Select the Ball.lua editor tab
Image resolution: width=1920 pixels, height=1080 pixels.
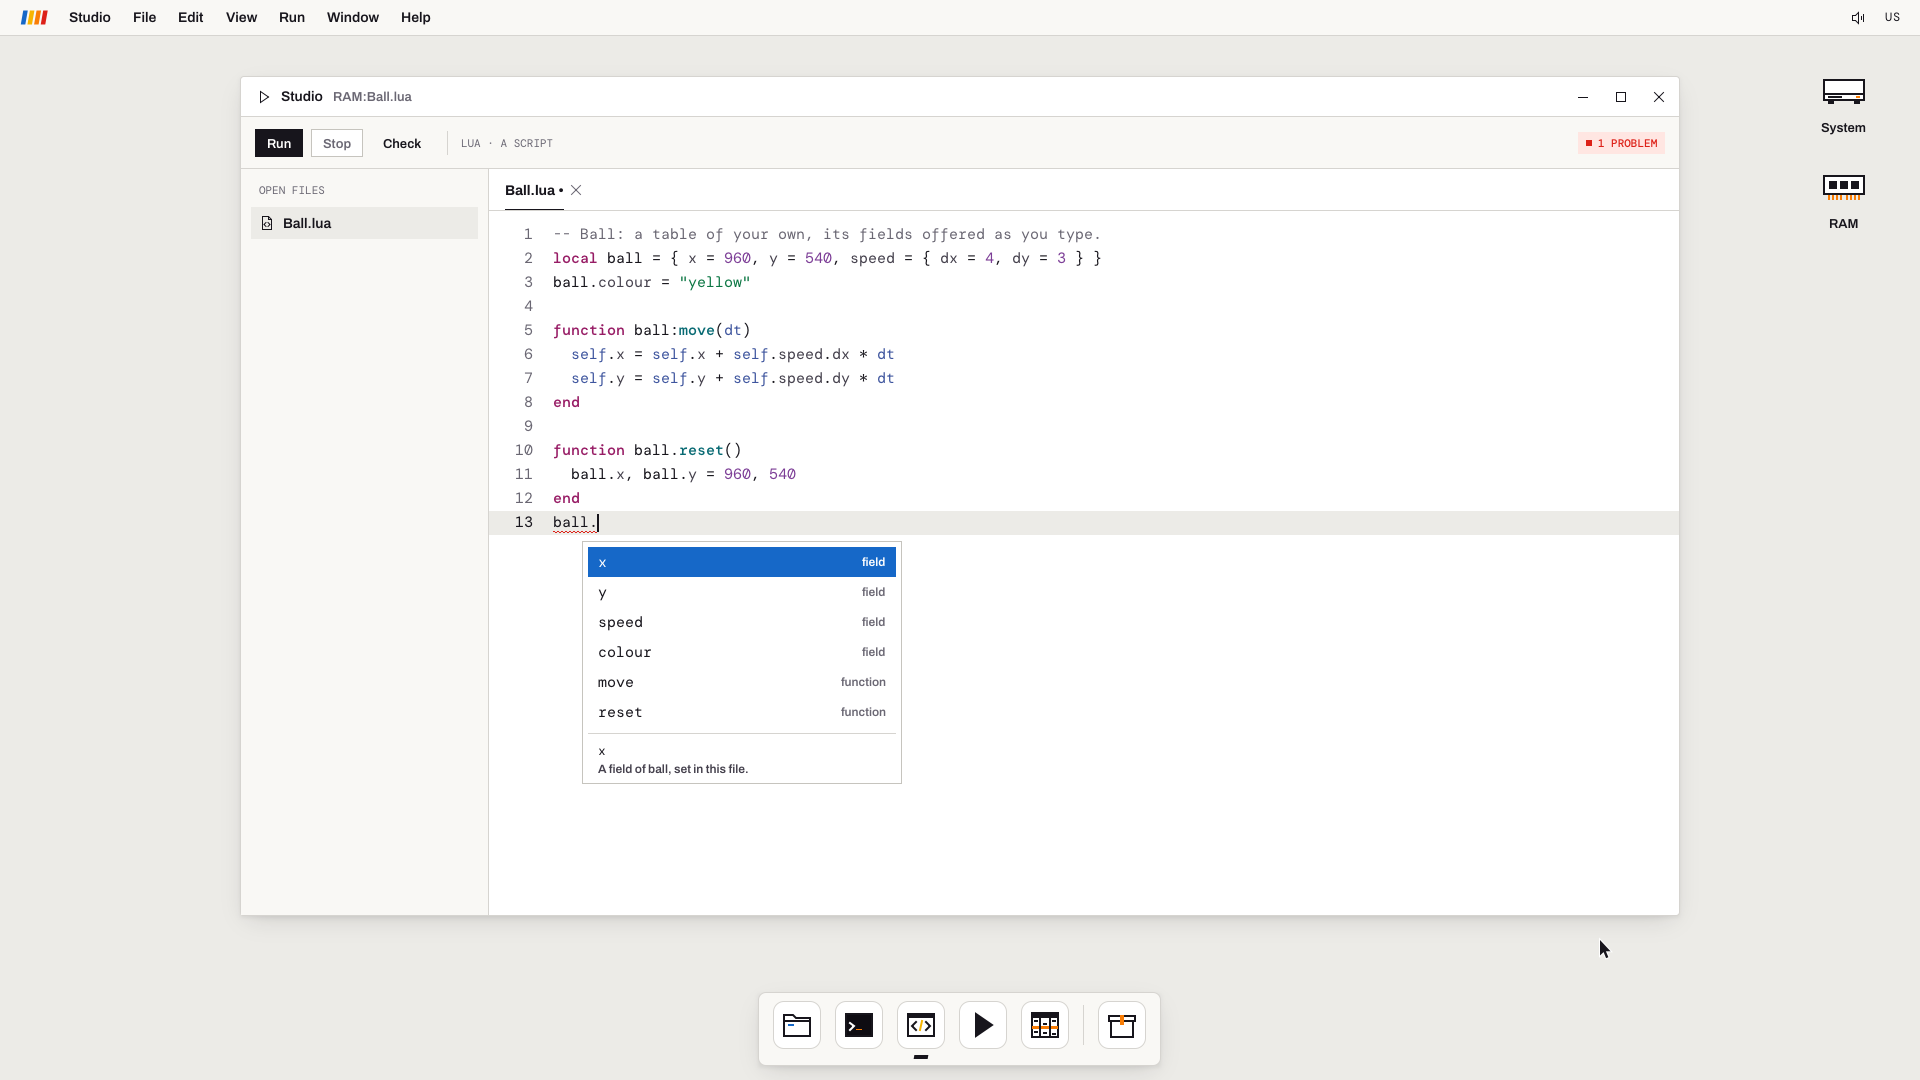(534, 190)
